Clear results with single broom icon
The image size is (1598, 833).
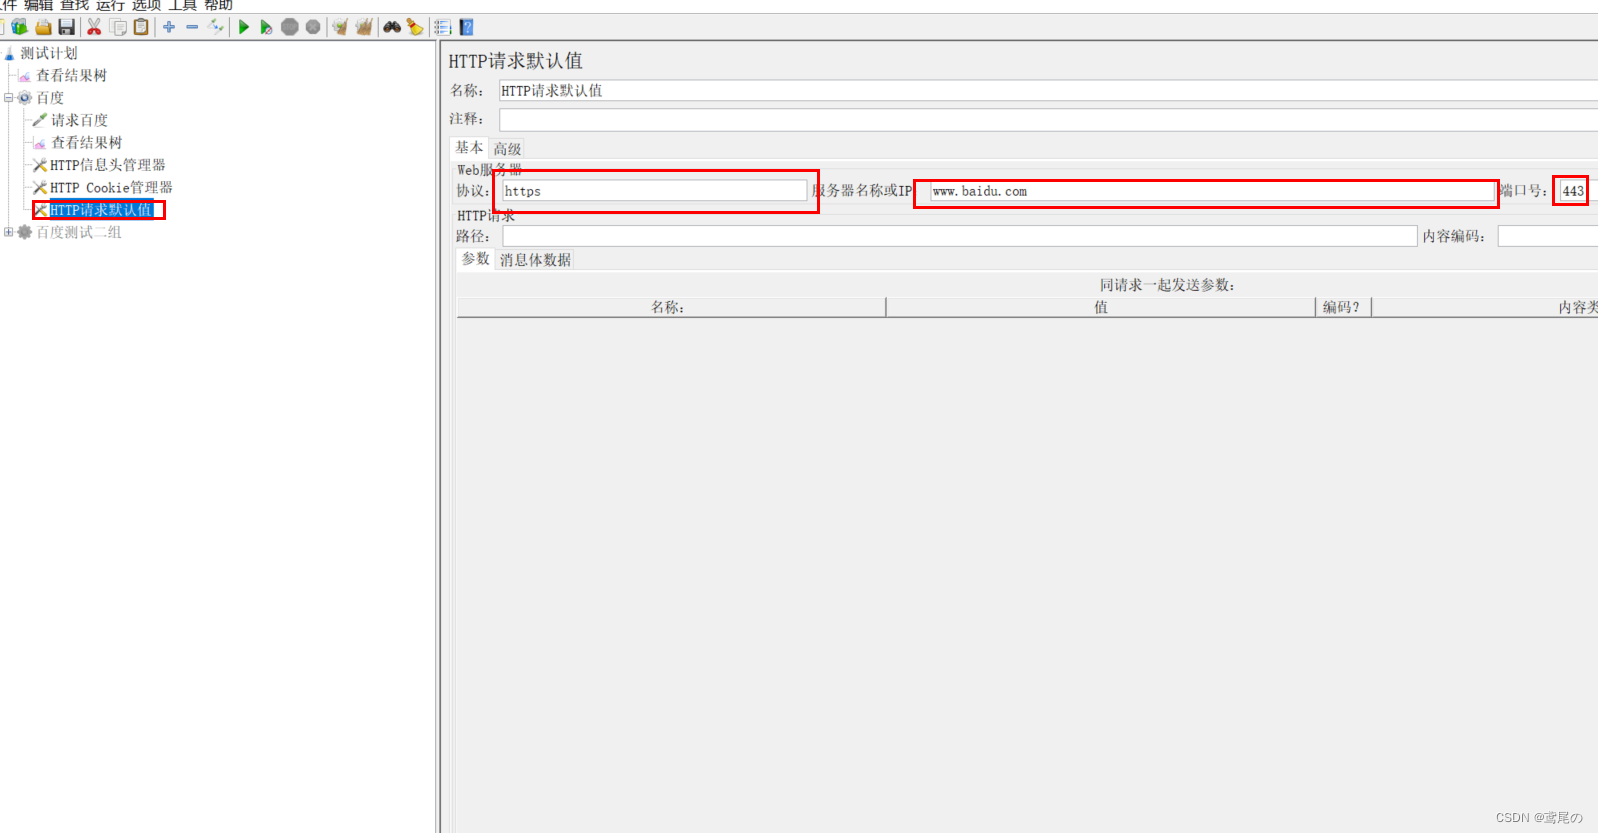click(x=340, y=27)
